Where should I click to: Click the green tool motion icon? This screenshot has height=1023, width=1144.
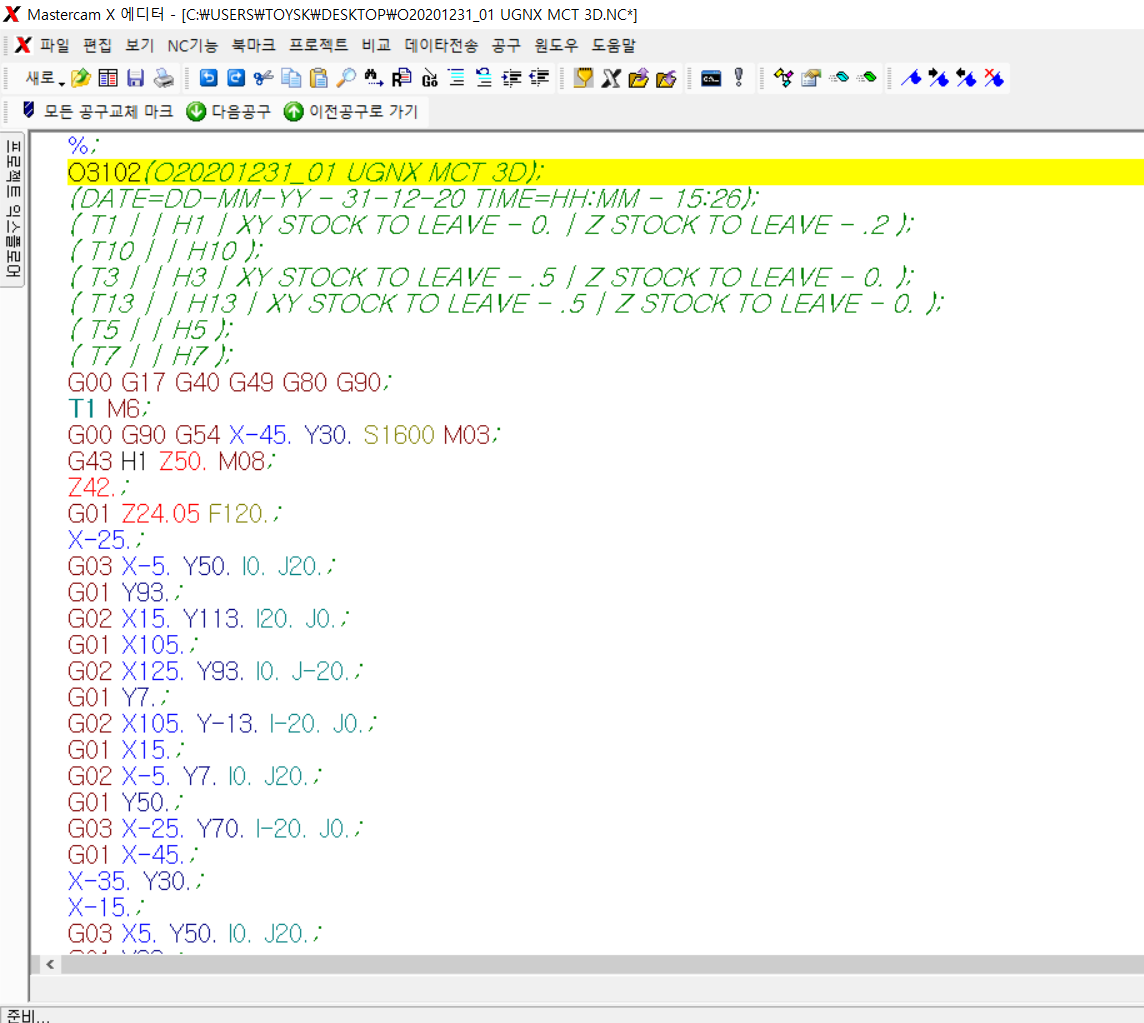tap(867, 77)
